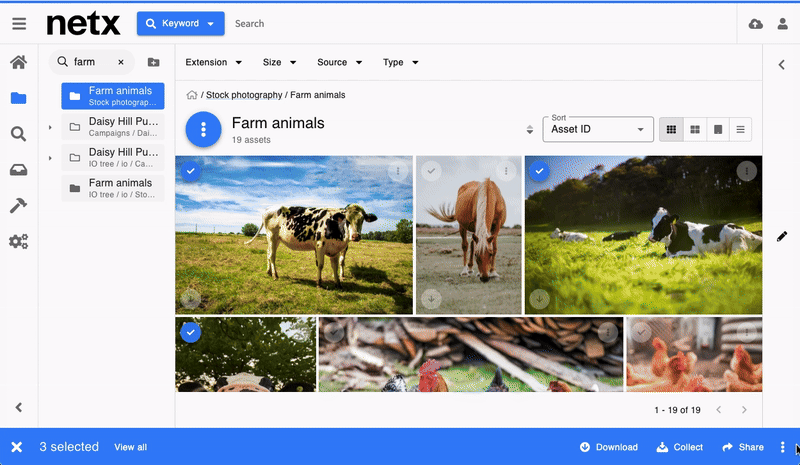Select the brown horse photo checkbox

tap(431, 172)
